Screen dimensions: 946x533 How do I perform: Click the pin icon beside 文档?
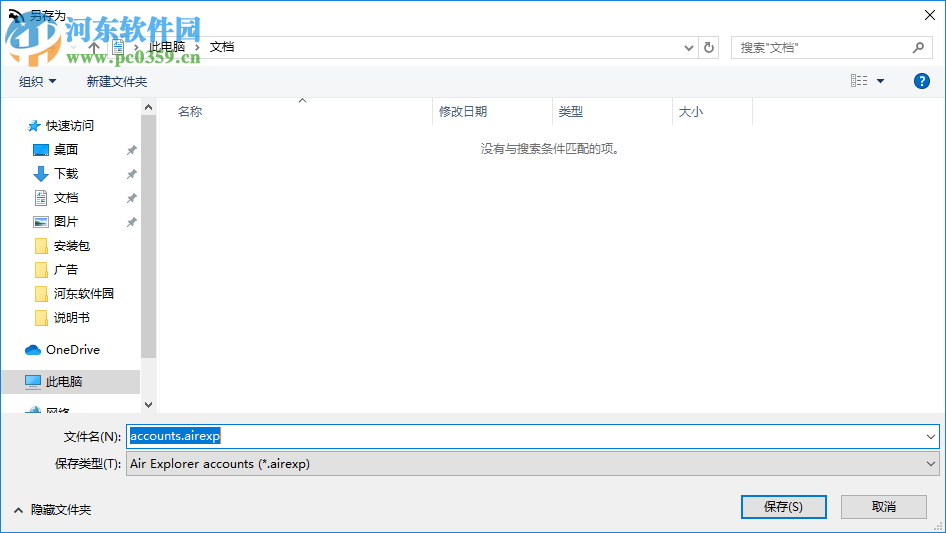131,199
